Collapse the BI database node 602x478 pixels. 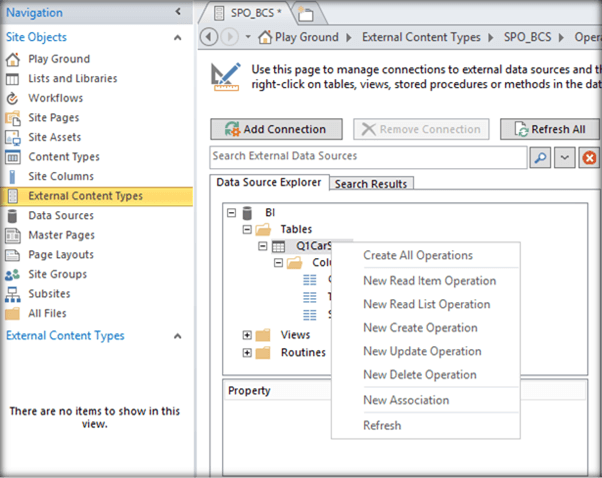(x=232, y=213)
